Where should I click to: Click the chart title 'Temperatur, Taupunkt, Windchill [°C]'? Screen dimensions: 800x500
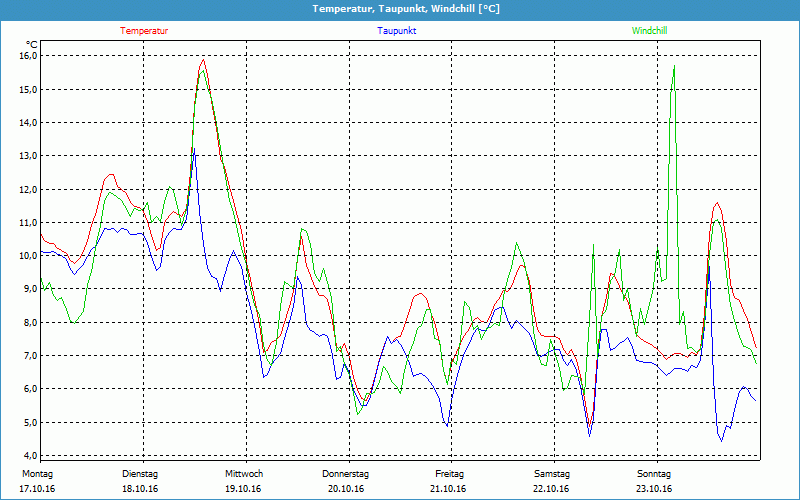(406, 9)
